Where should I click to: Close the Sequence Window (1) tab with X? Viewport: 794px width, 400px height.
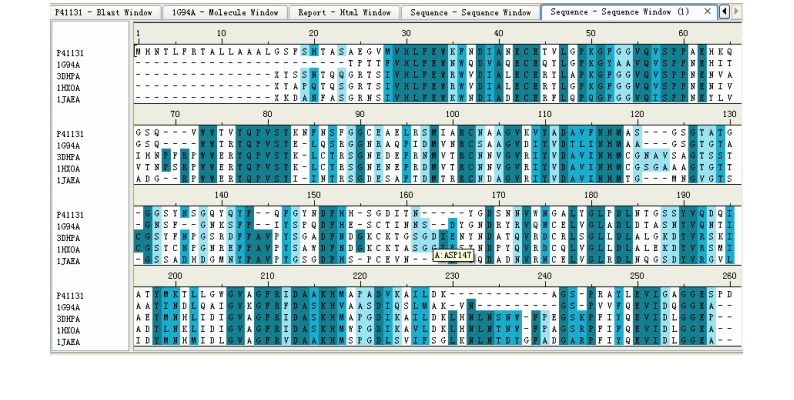(x=707, y=11)
